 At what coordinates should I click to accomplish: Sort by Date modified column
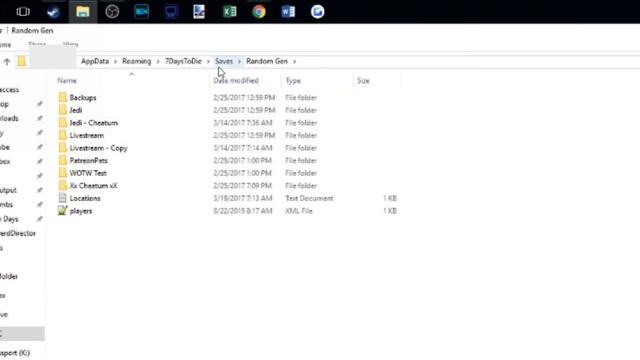click(236, 81)
